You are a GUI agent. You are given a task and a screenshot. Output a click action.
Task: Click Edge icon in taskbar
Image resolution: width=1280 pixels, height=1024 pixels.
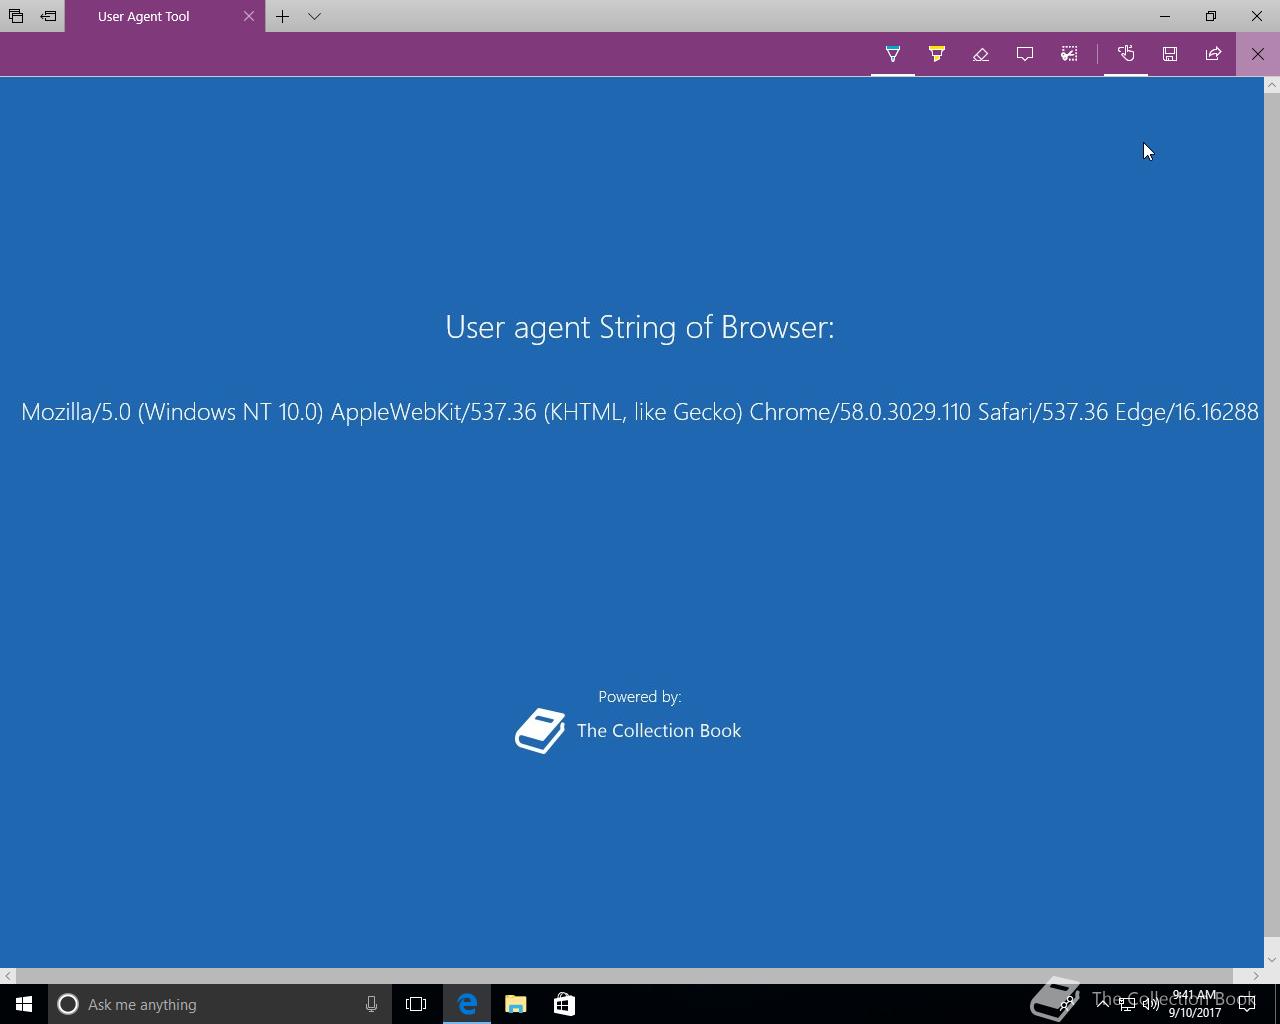[467, 1004]
